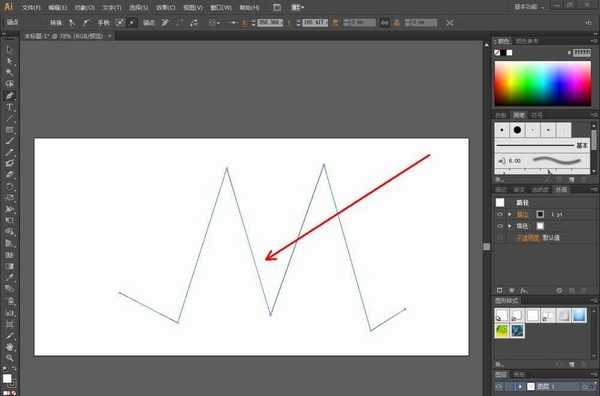The width and height of the screenshot is (600, 396).
Task: Expand the fill attribute disclosure triangle
Action: [x=509, y=226]
